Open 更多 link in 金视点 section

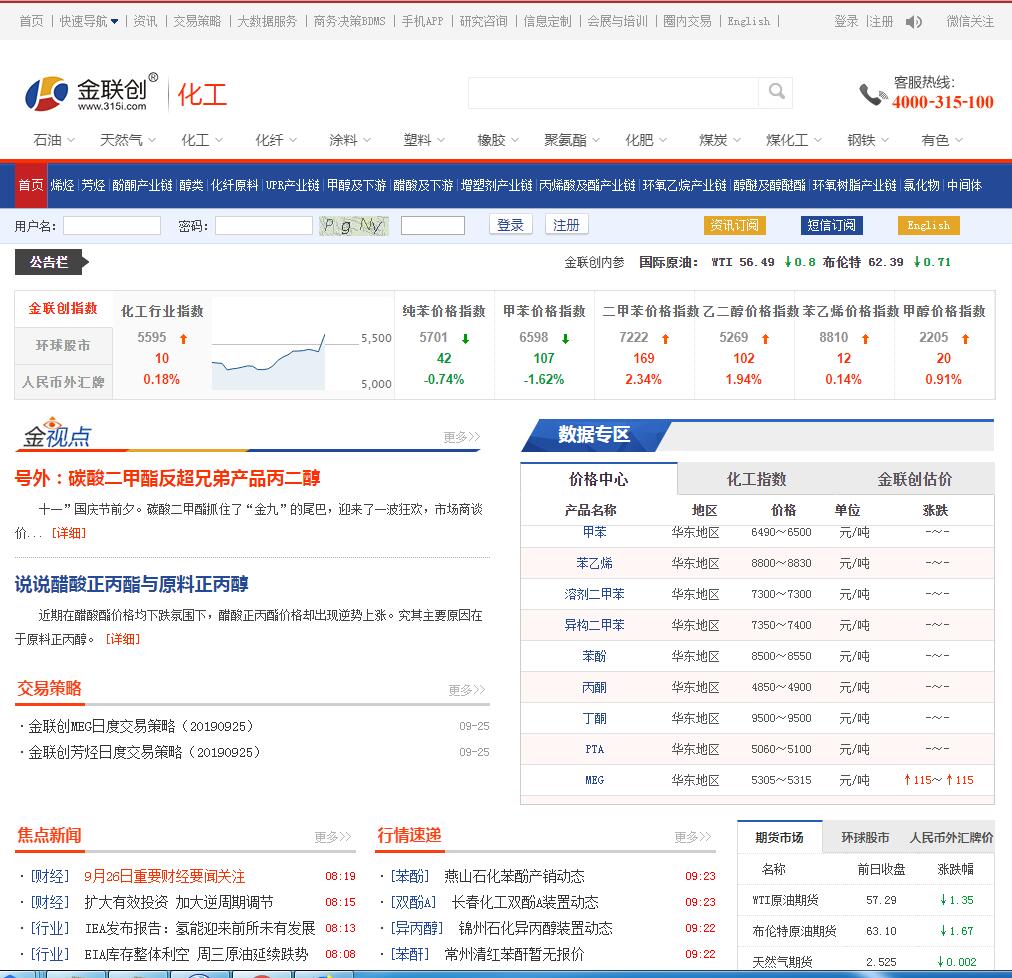click(461, 437)
